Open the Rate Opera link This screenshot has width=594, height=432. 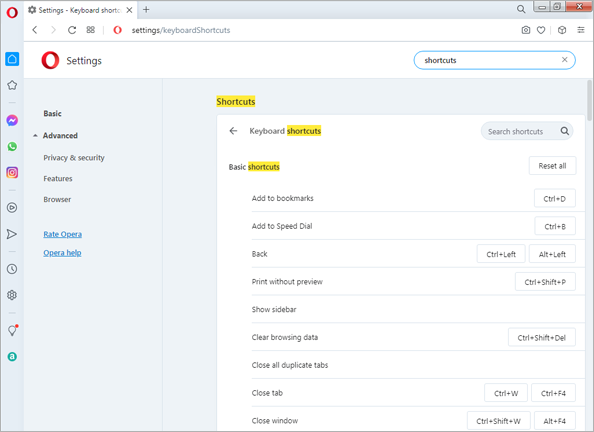pos(63,234)
